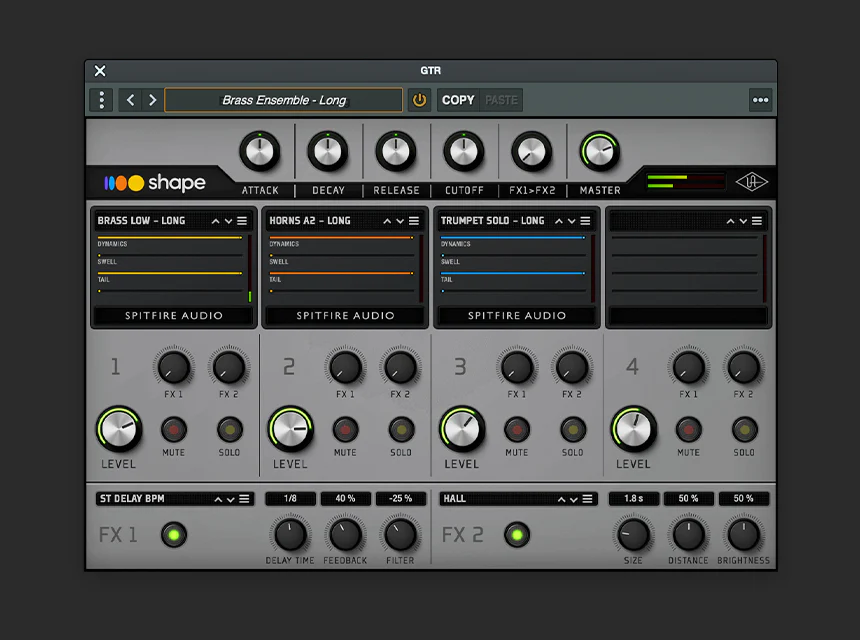The width and height of the screenshot is (860, 640).
Task: Open the Horns A2 - Long sound list menu
Action: (414, 221)
